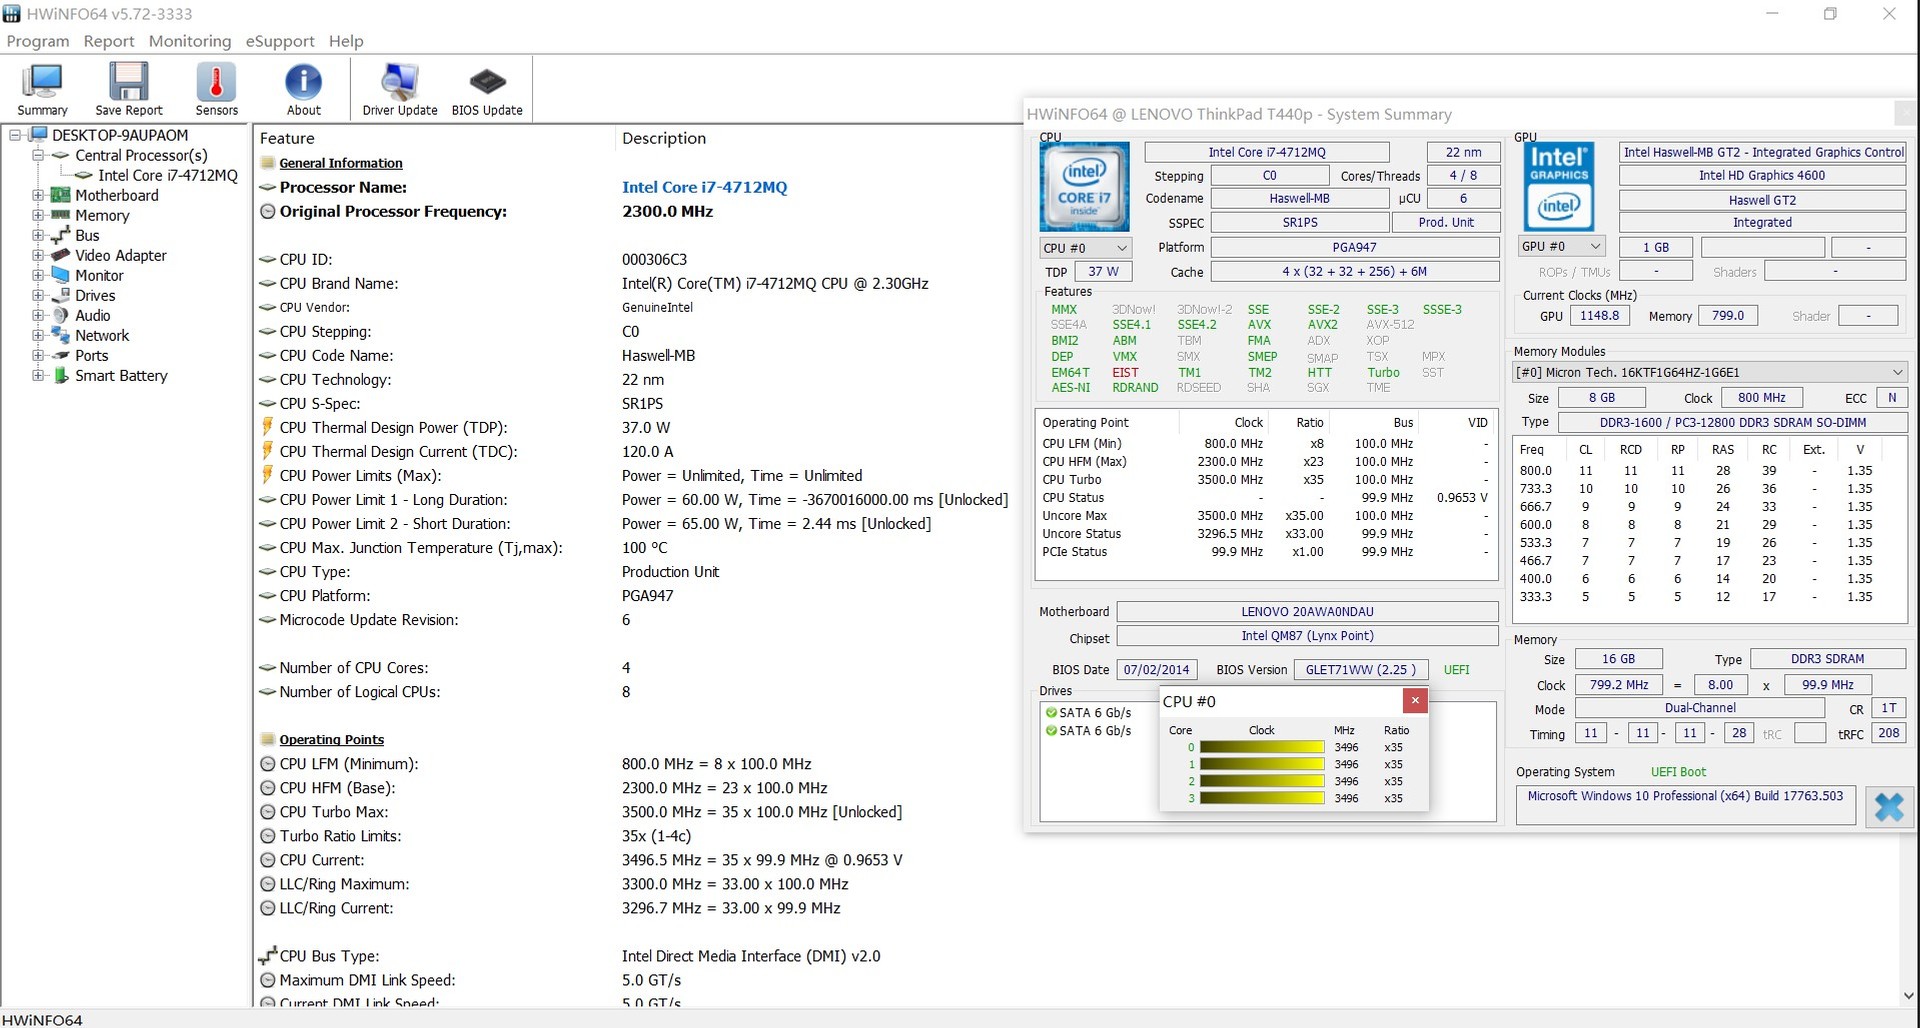Click the detail pane scroll-down arrow
This screenshot has width=1920, height=1028.
pyautogui.click(x=1908, y=996)
